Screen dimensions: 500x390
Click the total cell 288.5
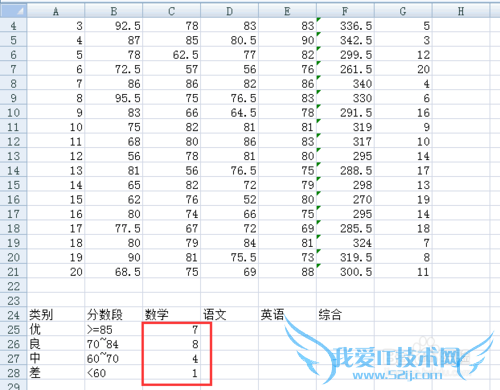tap(345, 170)
